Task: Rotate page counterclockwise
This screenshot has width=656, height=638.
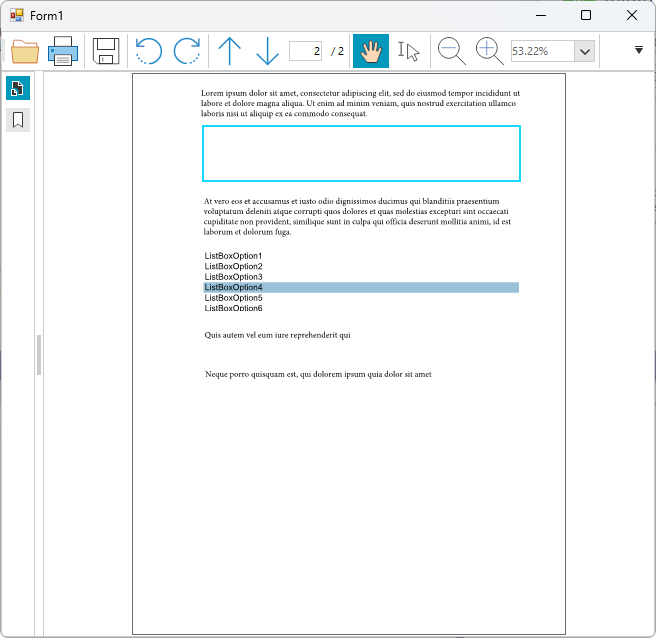Action: pos(149,51)
